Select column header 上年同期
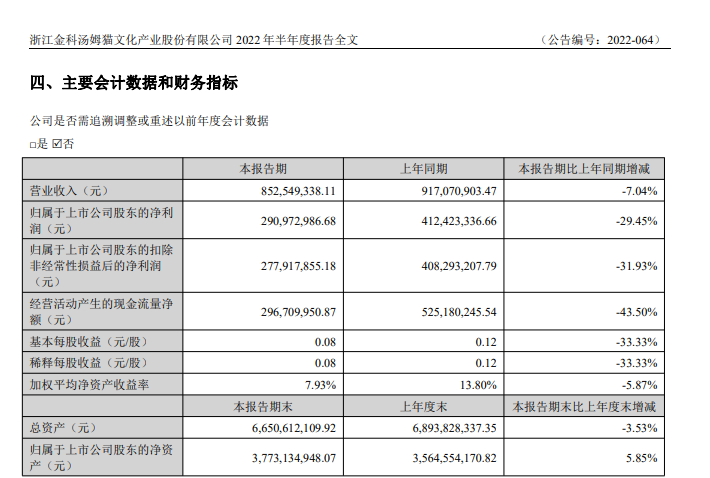The height and width of the screenshot is (478, 710). 424,169
